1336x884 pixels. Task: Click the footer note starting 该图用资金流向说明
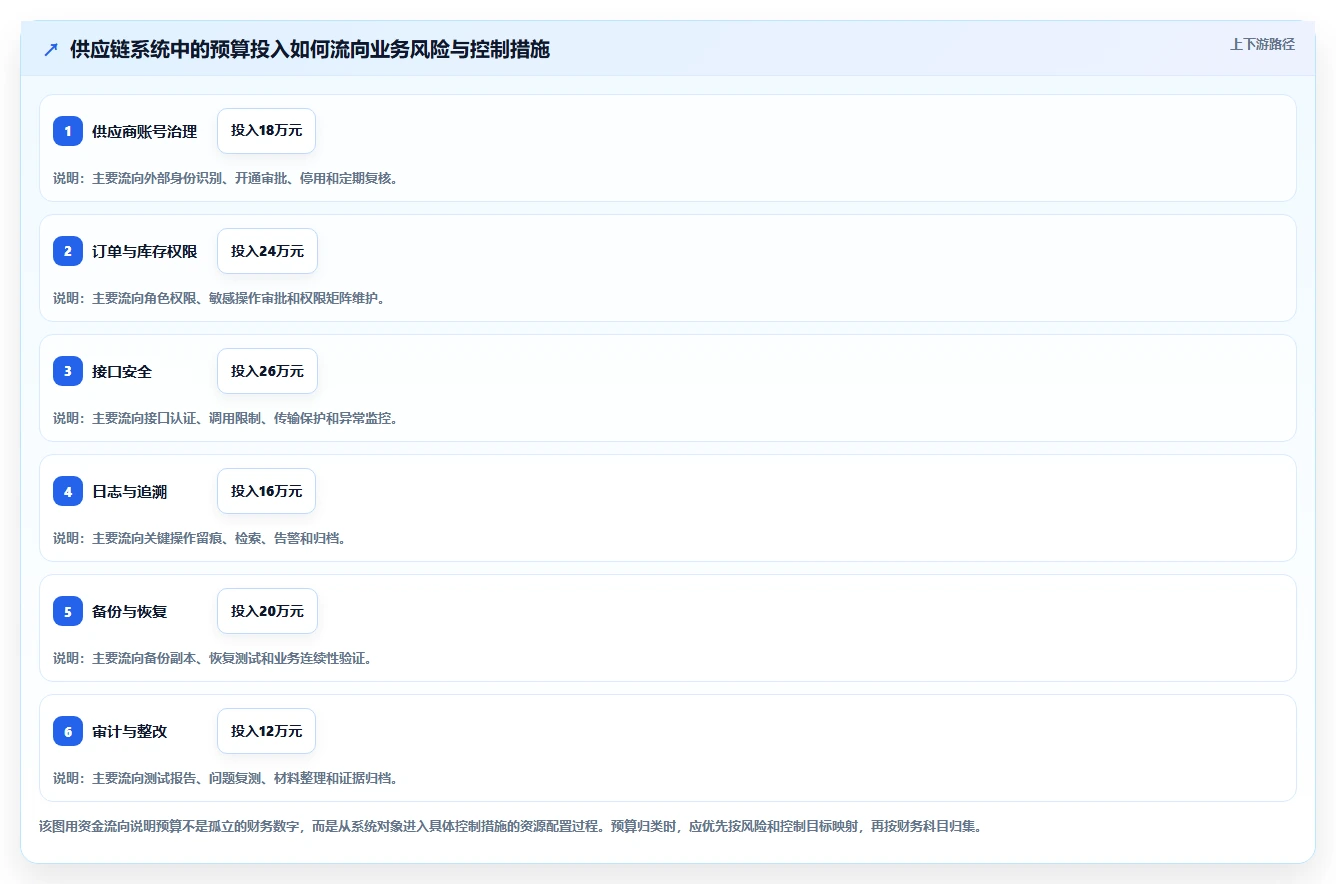point(510,827)
